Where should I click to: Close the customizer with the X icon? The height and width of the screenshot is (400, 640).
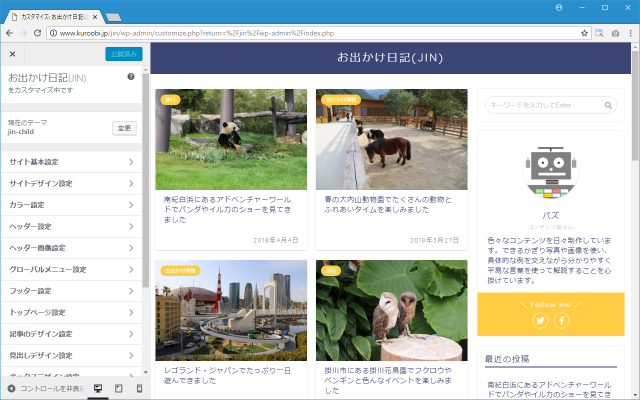click(x=12, y=54)
